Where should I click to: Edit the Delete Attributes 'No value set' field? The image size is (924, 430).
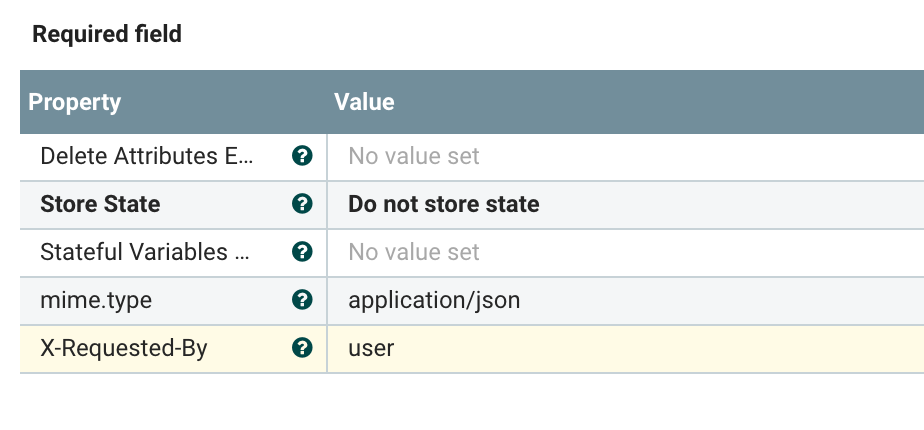point(414,156)
